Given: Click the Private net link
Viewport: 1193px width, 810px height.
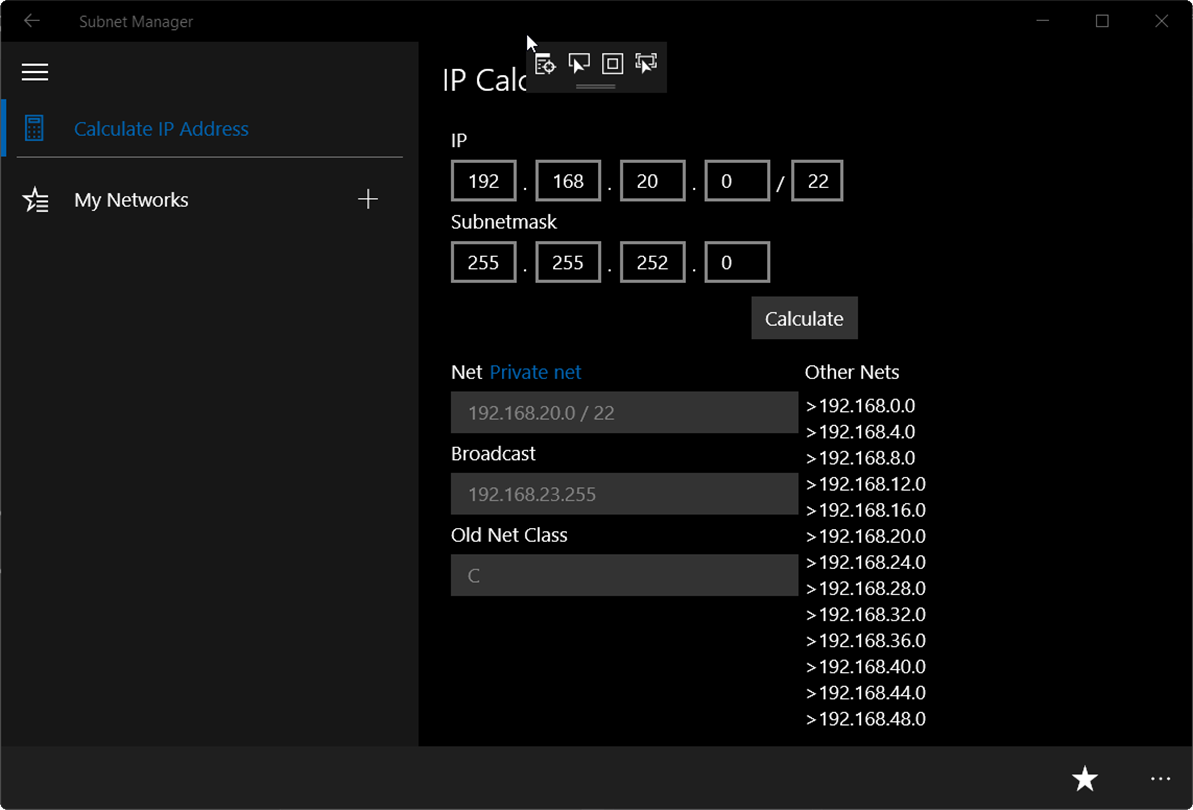Looking at the screenshot, I should pyautogui.click(x=535, y=372).
